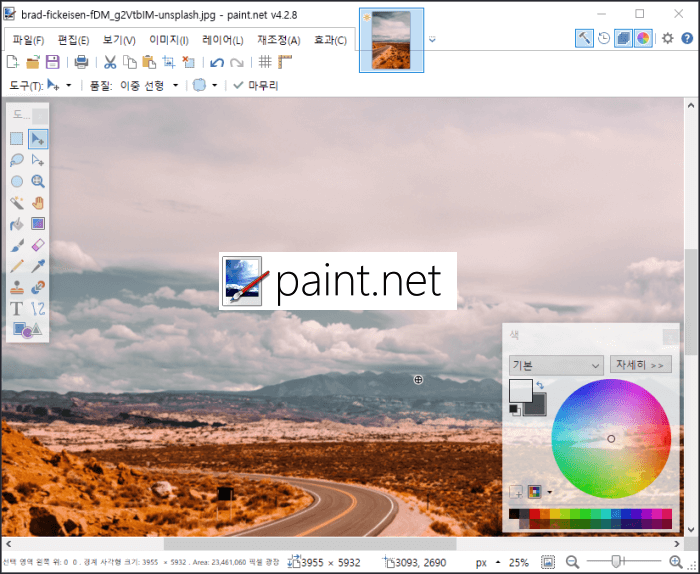The width and height of the screenshot is (700, 574).
Task: Open the 편집(E) menu
Action: point(73,40)
